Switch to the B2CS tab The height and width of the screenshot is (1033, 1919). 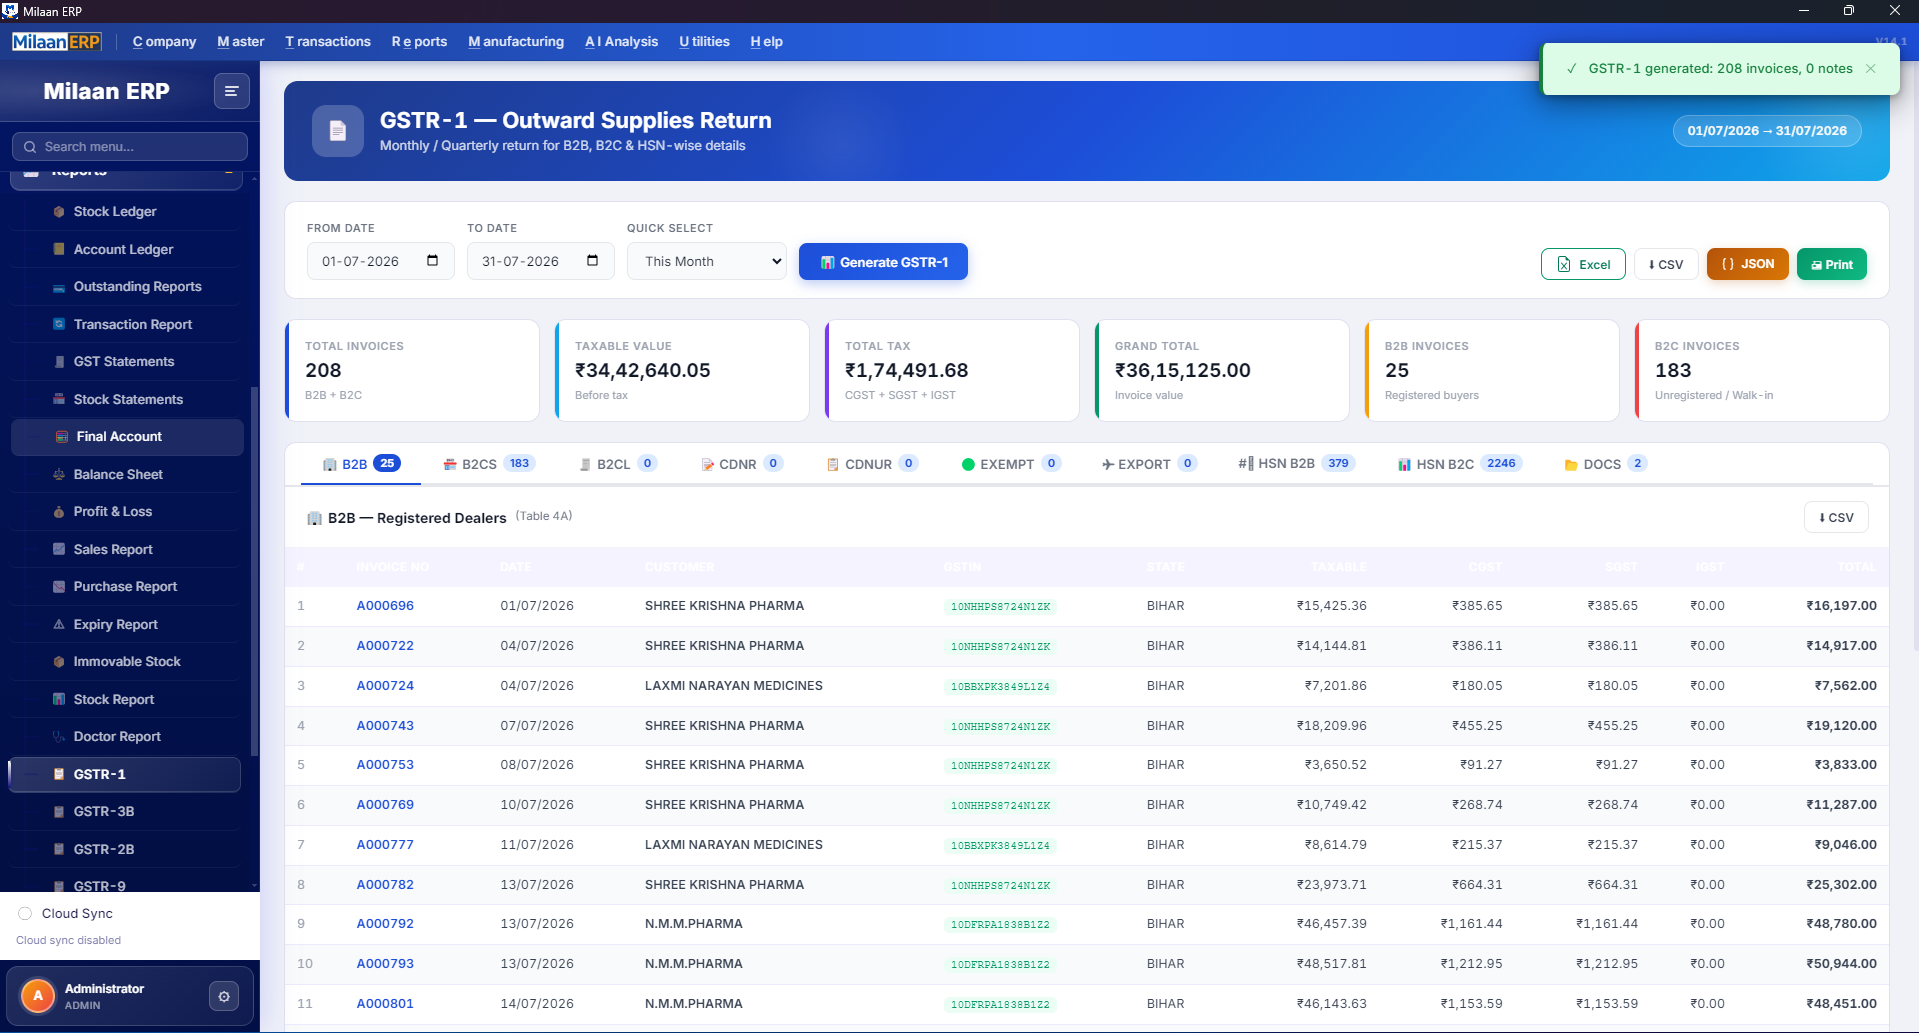490,464
